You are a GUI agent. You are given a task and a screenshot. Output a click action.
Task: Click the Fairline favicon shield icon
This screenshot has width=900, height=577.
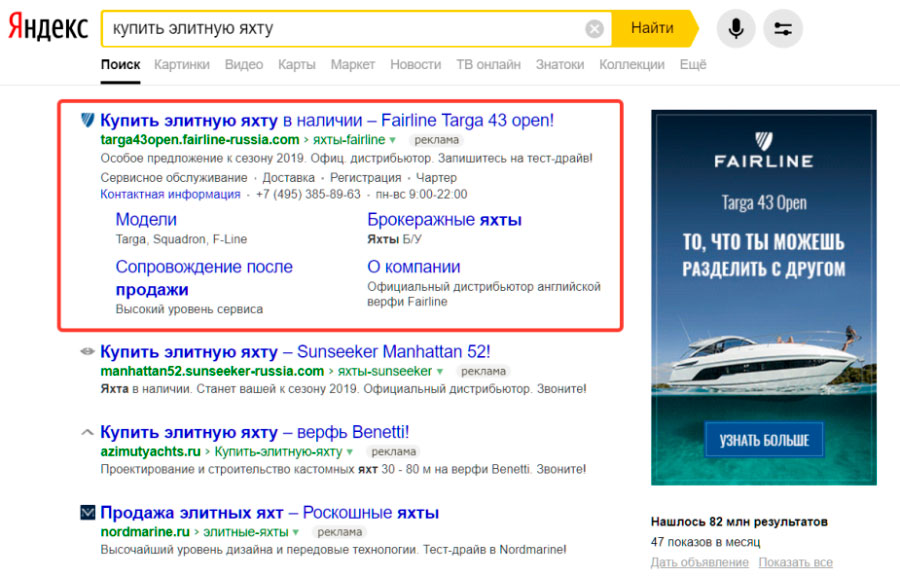point(88,121)
